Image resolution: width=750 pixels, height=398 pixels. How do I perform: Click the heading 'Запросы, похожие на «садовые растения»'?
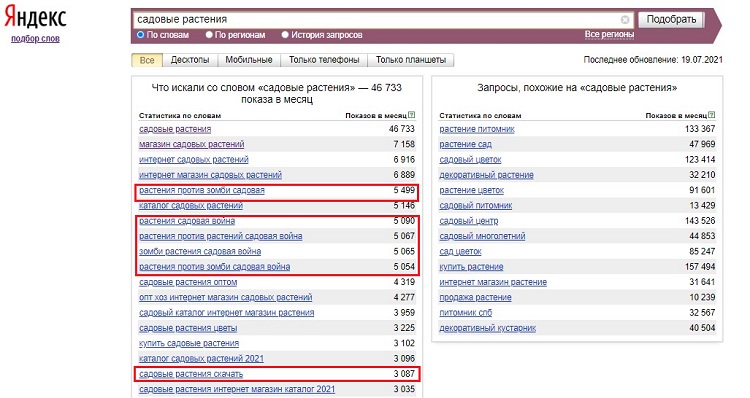[x=577, y=88]
